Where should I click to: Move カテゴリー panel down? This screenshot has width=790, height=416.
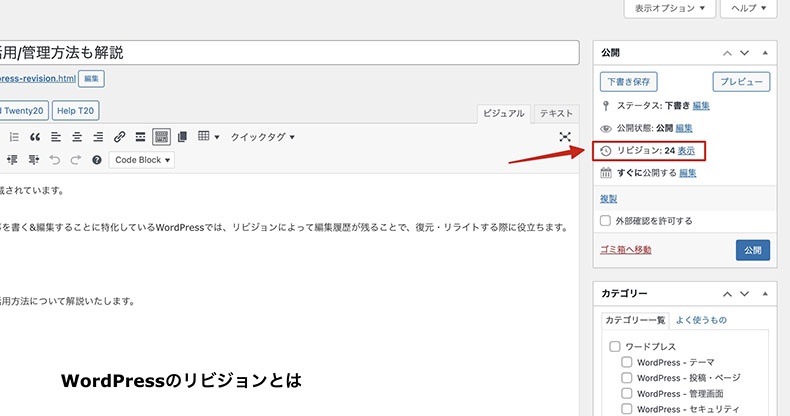click(x=744, y=294)
